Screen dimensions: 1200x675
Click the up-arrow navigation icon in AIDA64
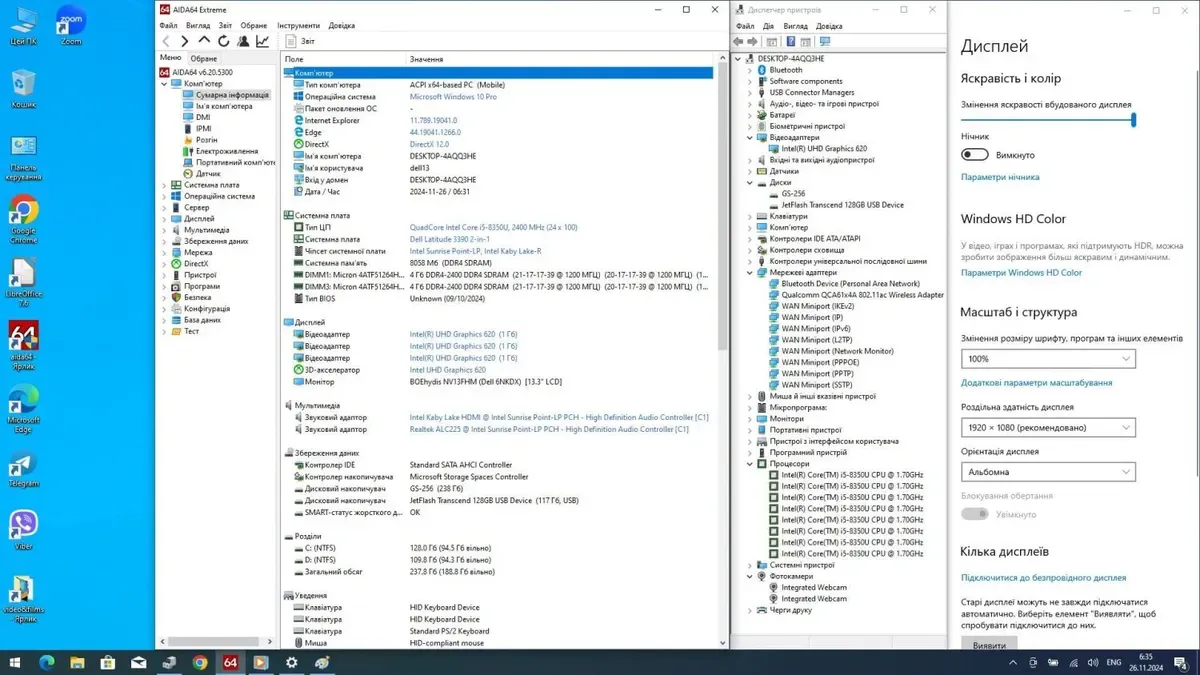tap(204, 41)
